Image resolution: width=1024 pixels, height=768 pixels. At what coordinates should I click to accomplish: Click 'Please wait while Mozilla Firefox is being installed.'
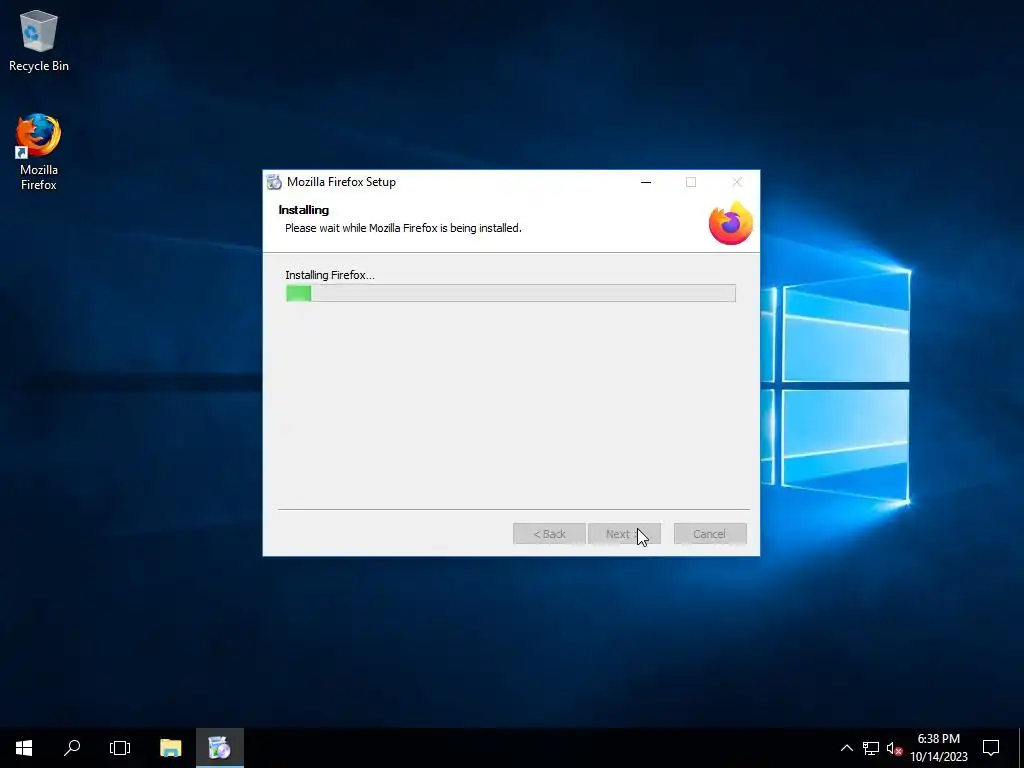pos(403,228)
